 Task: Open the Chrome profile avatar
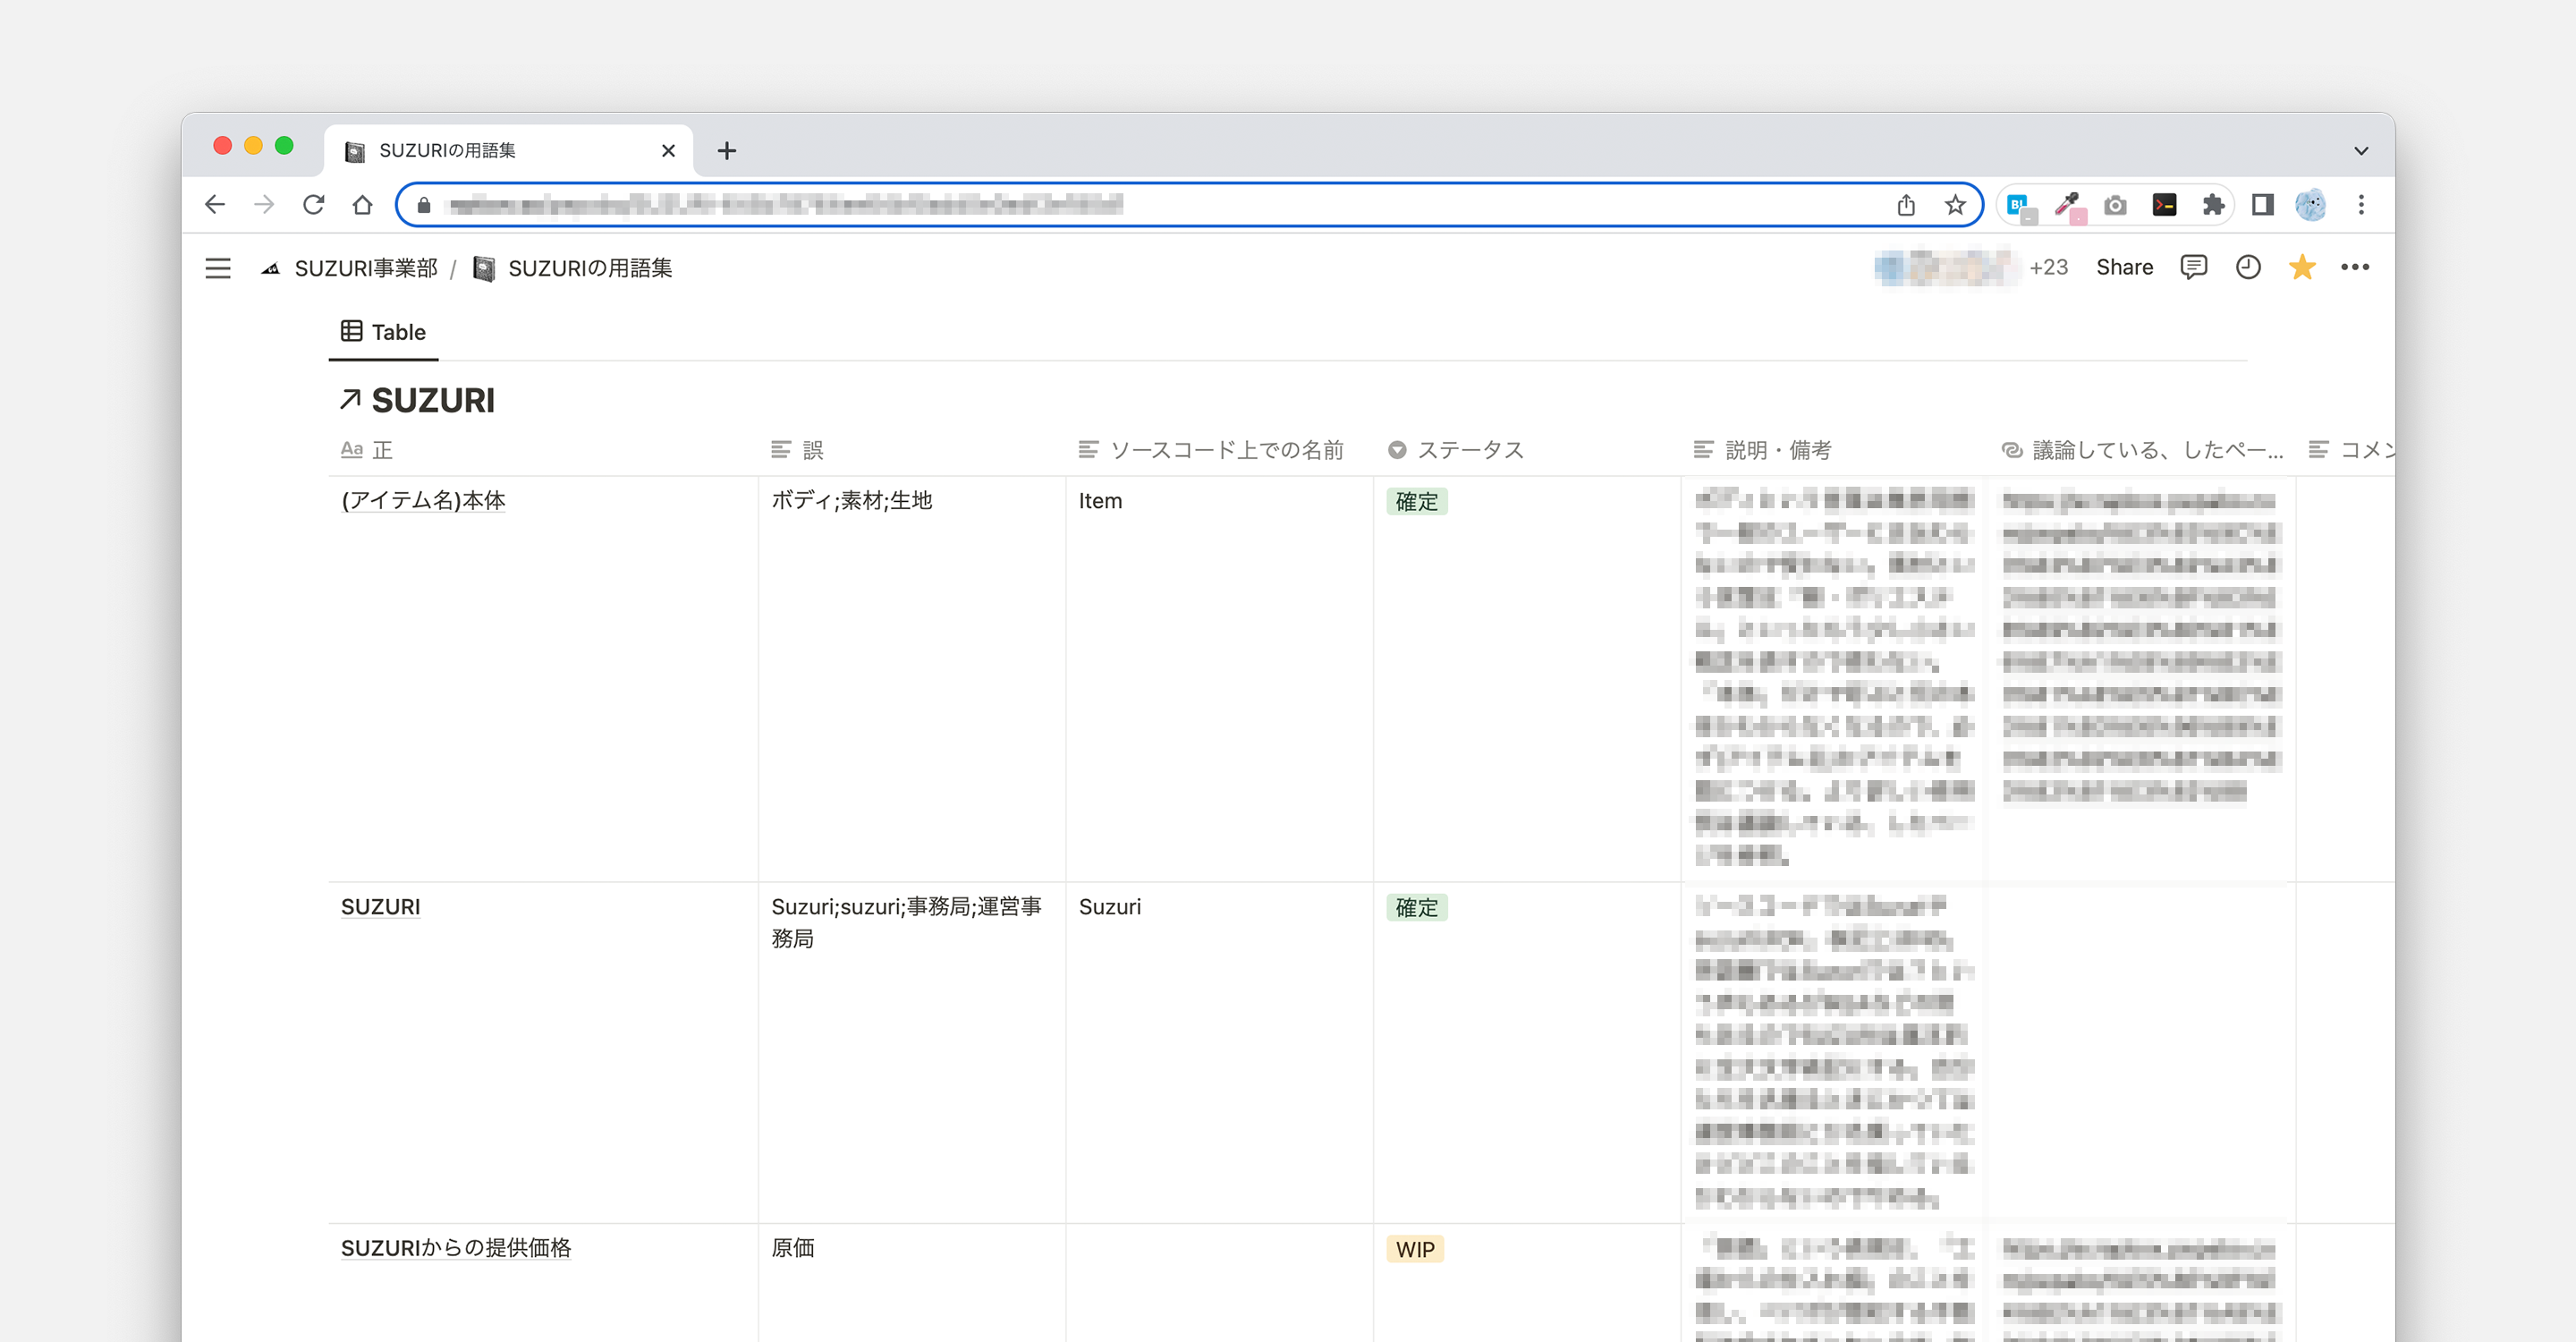[x=2311, y=205]
